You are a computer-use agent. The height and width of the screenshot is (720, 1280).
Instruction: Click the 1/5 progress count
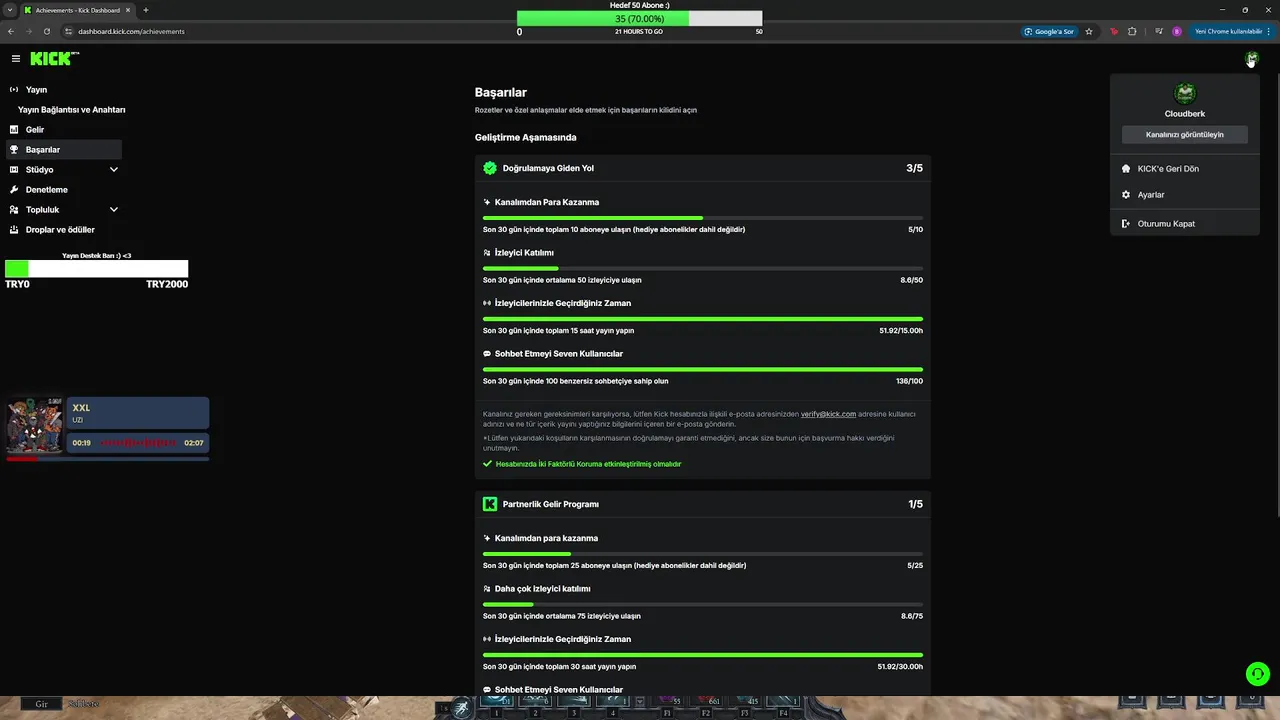[915, 504]
